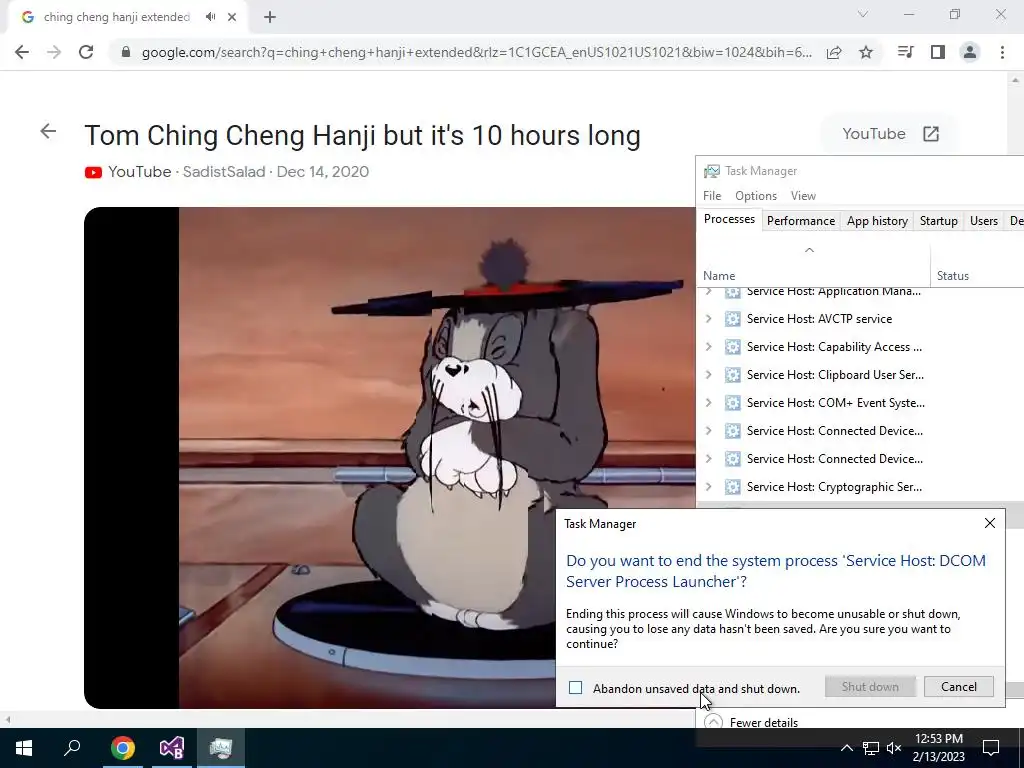Bookmark this page with the star icon

(x=866, y=52)
